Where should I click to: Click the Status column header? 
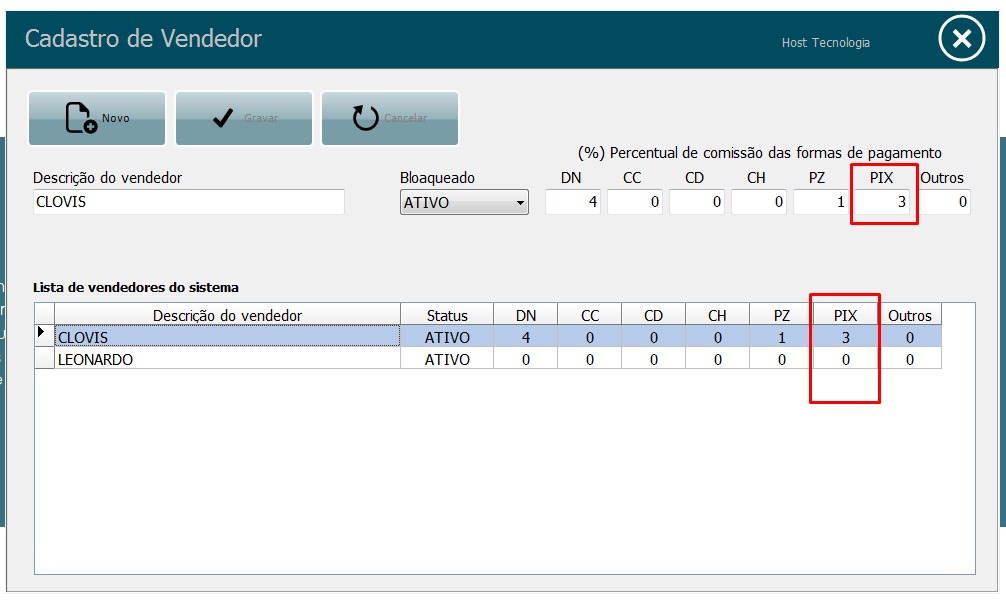coord(446,315)
